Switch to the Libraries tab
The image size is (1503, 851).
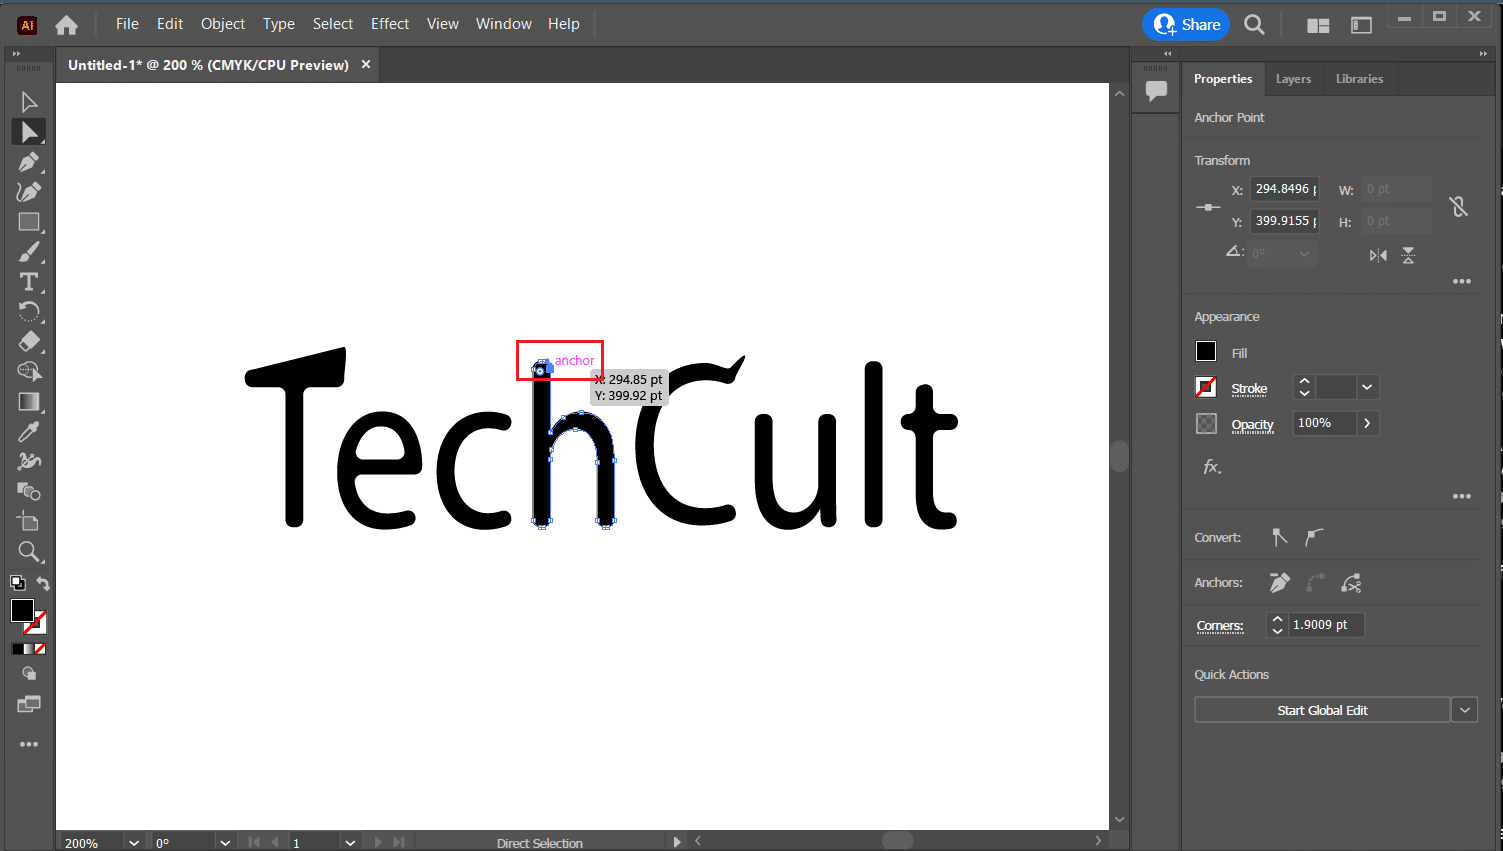point(1359,79)
